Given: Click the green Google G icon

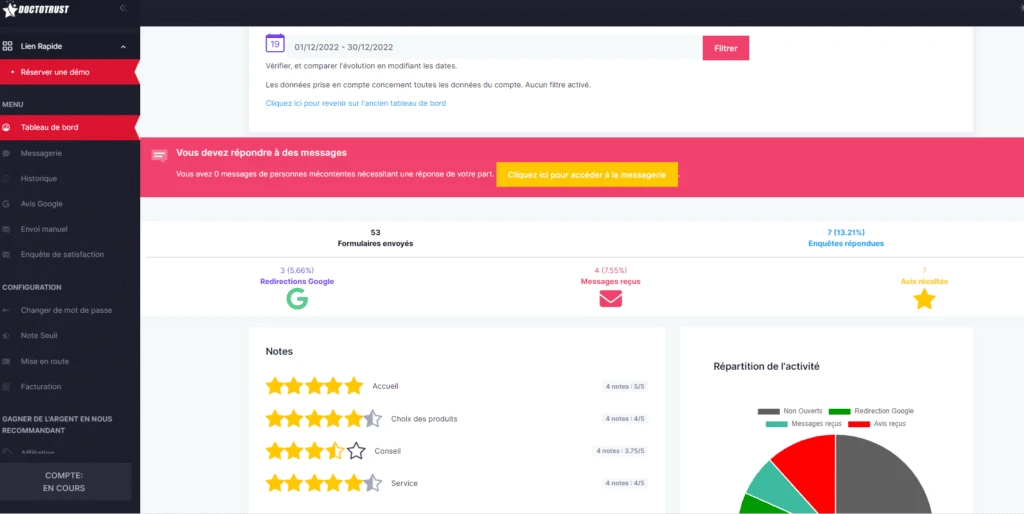Looking at the screenshot, I should (x=297, y=298).
